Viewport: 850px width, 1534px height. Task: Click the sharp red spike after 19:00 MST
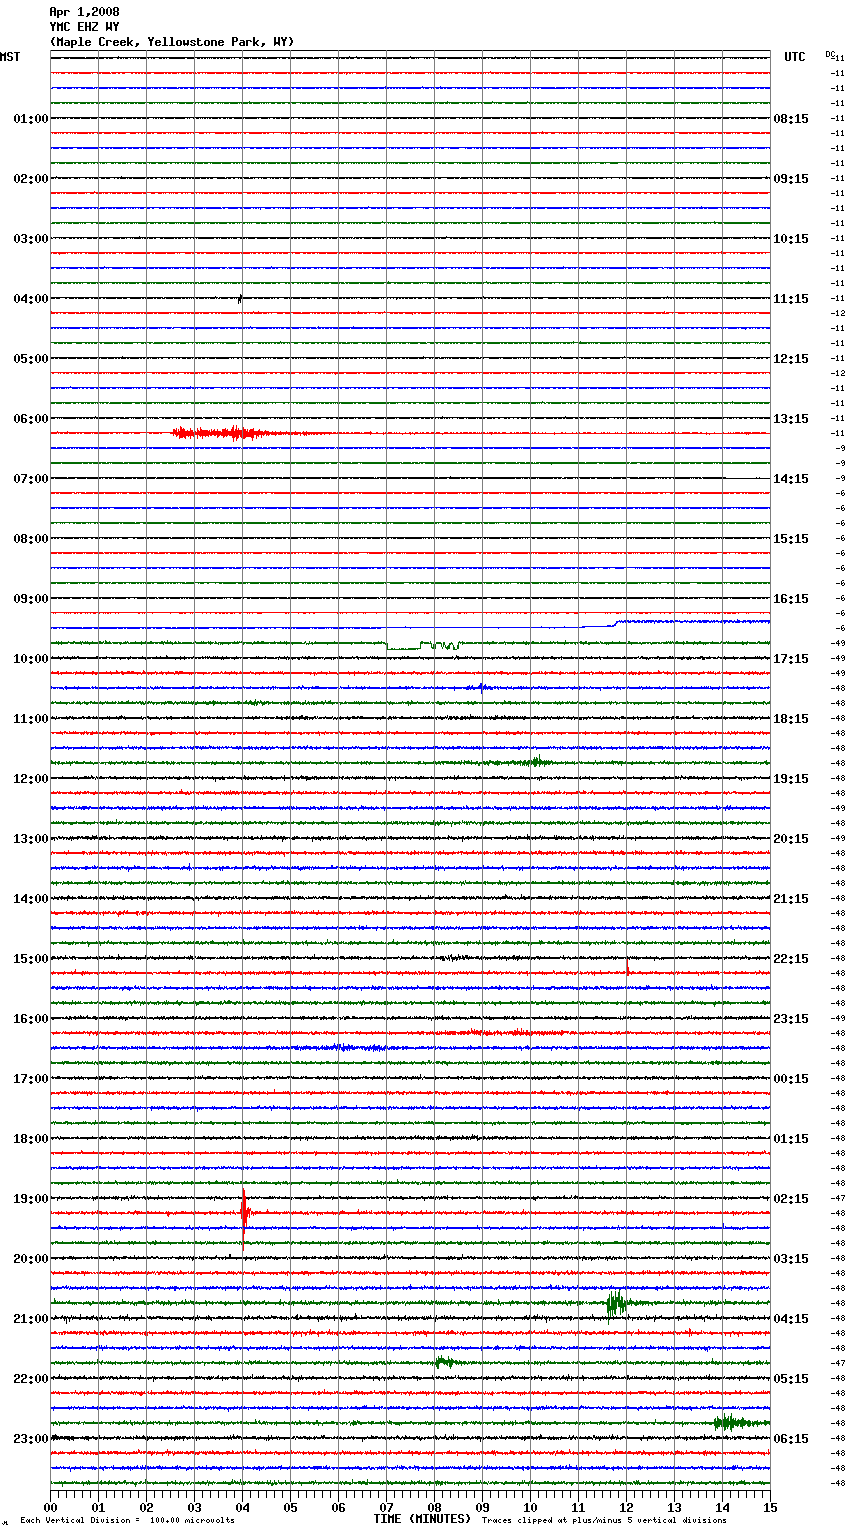click(244, 1213)
